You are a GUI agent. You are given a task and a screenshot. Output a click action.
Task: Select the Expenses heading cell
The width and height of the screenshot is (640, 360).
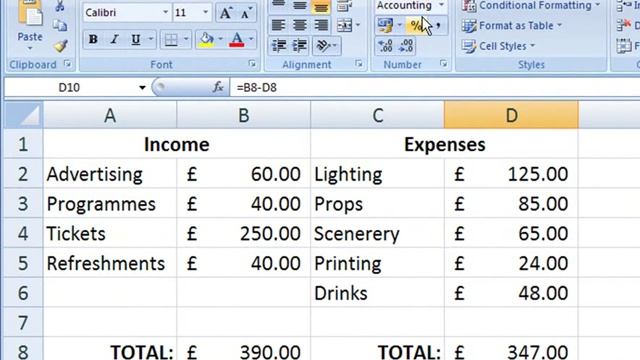pos(444,144)
